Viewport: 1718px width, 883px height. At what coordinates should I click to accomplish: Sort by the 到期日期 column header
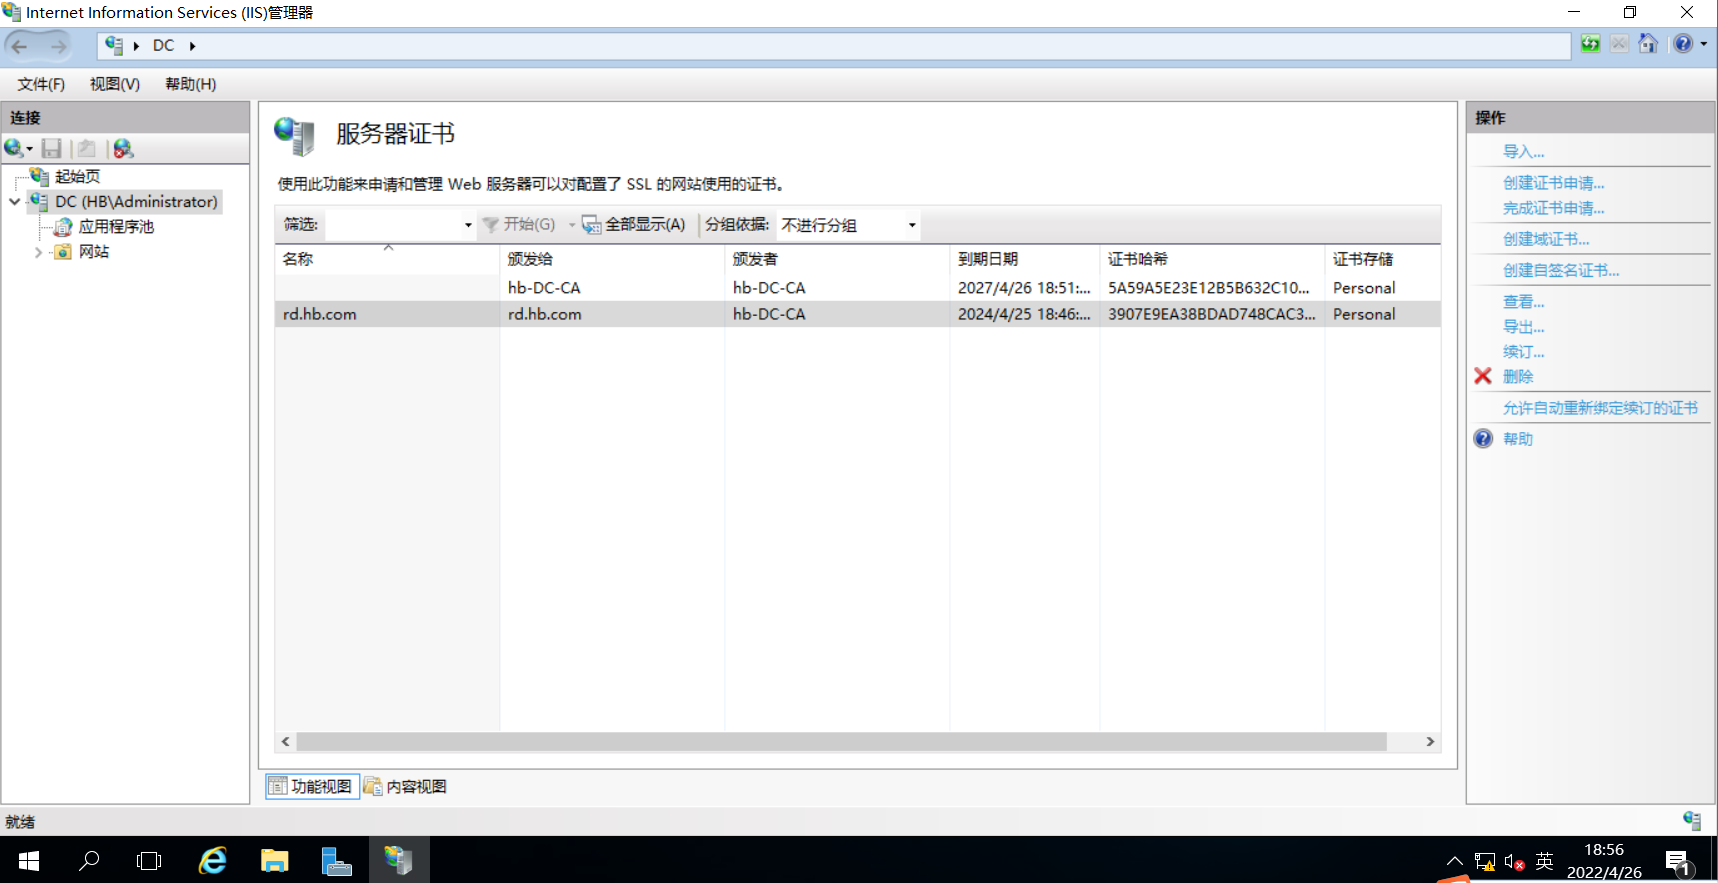click(x=1024, y=258)
